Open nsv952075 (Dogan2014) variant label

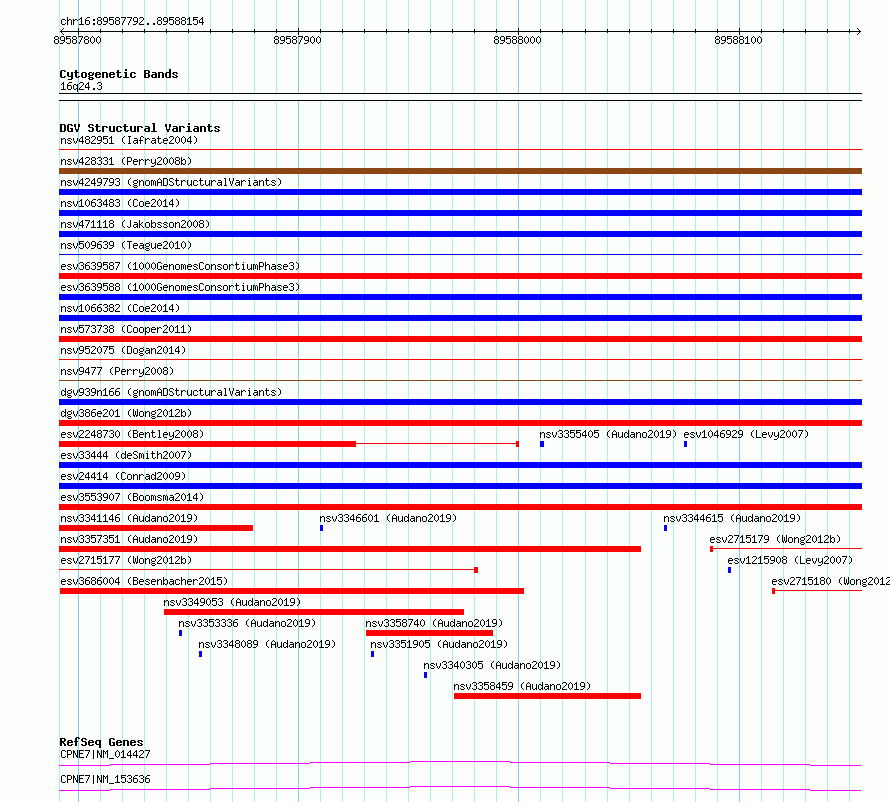pos(123,350)
